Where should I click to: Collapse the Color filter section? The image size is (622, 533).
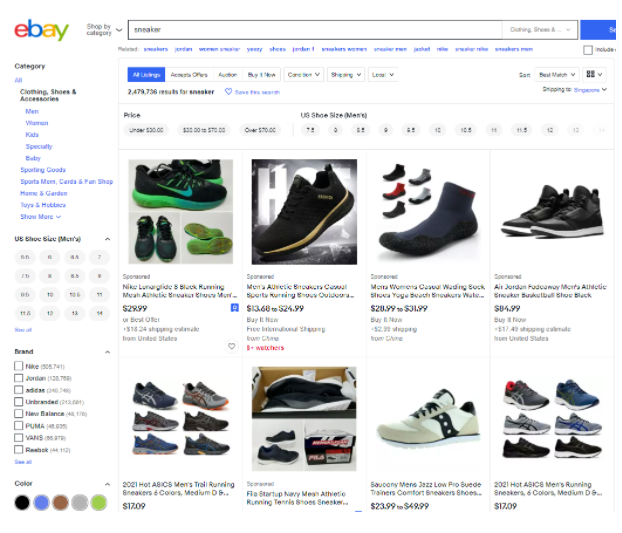click(107, 484)
